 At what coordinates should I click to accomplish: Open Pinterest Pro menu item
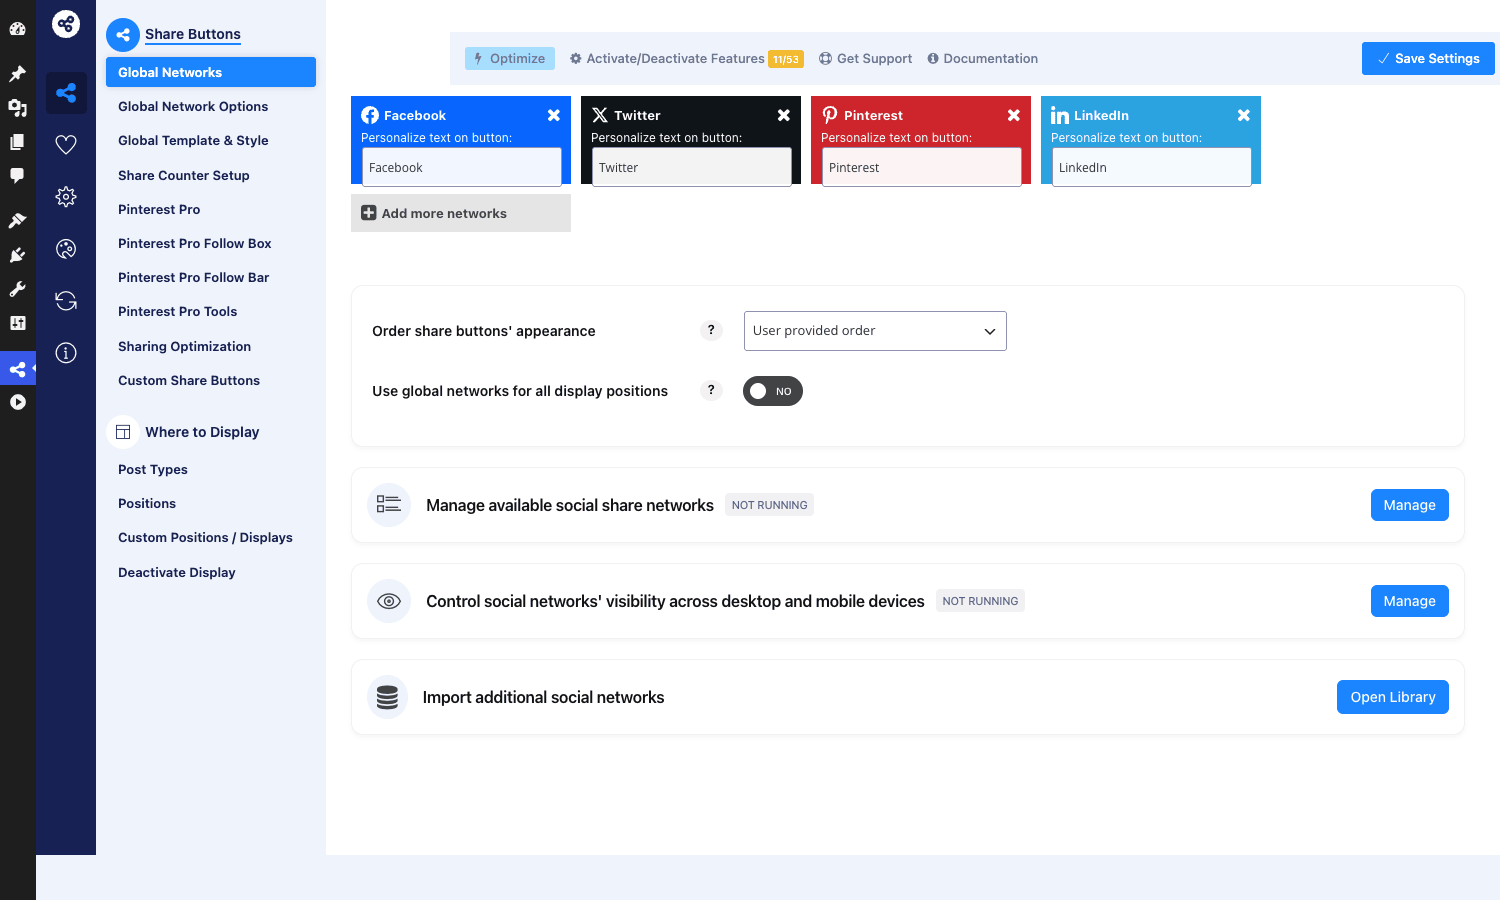coord(159,209)
